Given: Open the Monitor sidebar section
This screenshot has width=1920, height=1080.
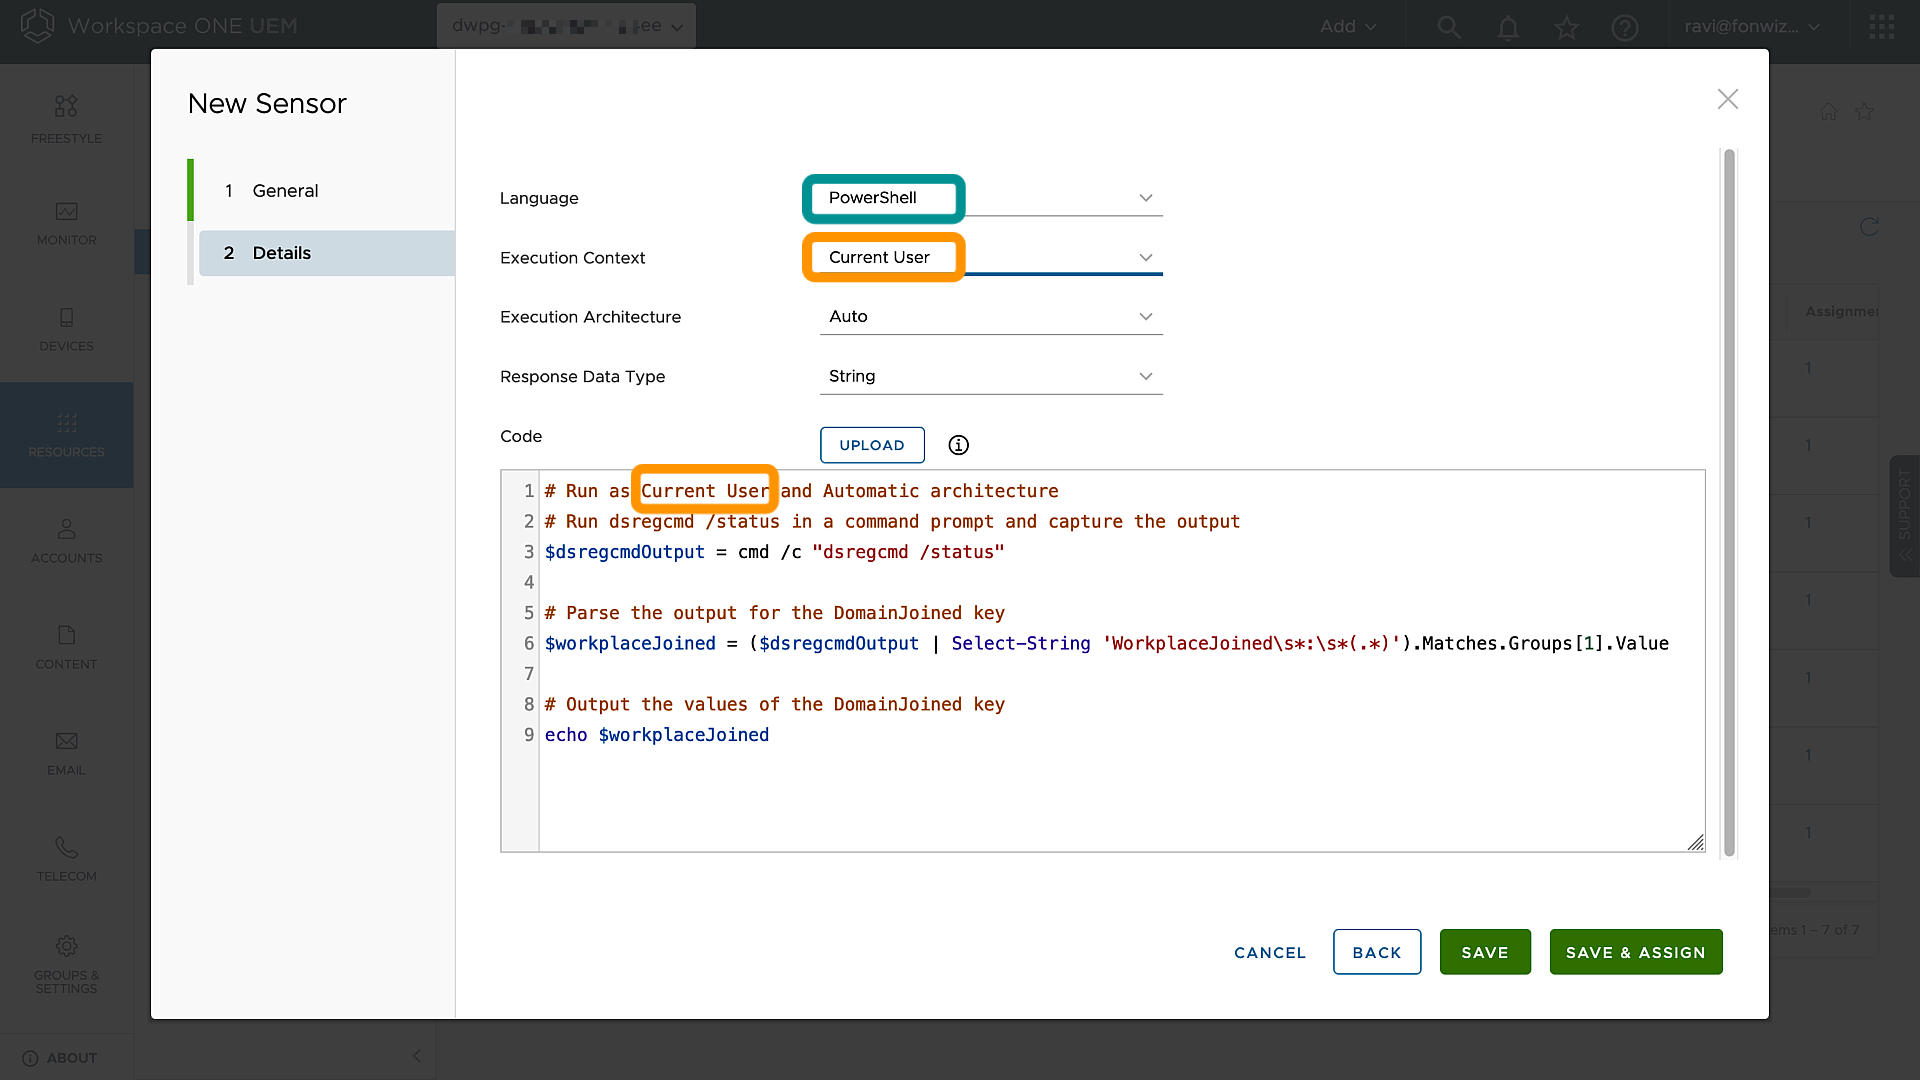Looking at the screenshot, I should [x=66, y=223].
